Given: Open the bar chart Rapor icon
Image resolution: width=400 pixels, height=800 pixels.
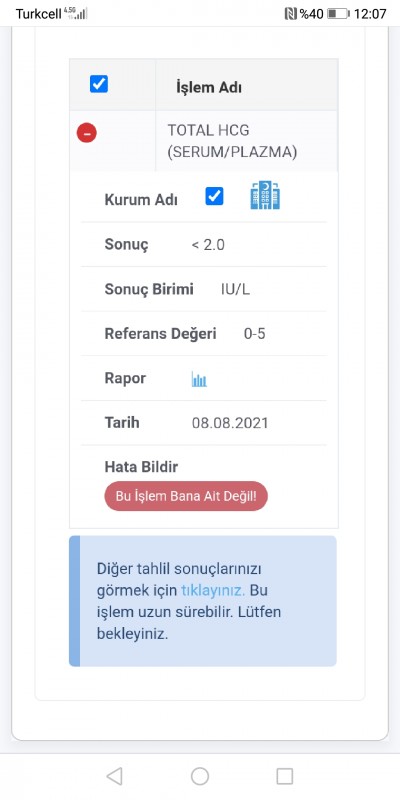Looking at the screenshot, I should point(199,379).
